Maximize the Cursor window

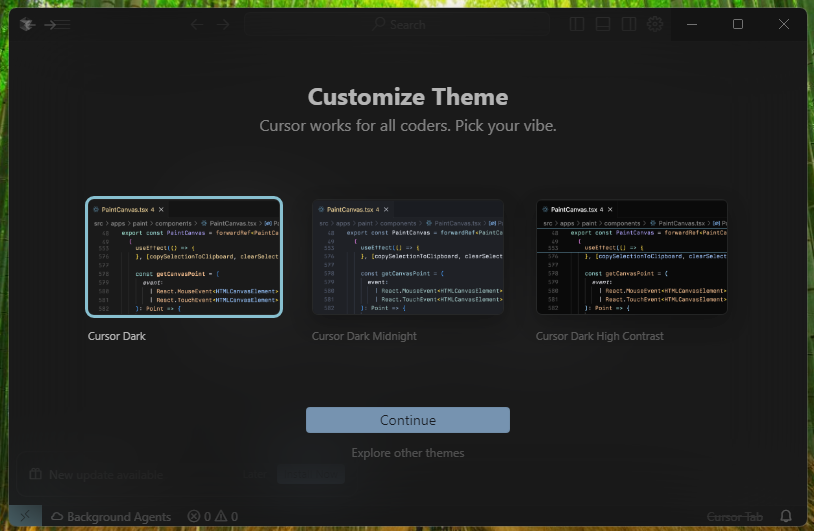point(738,24)
